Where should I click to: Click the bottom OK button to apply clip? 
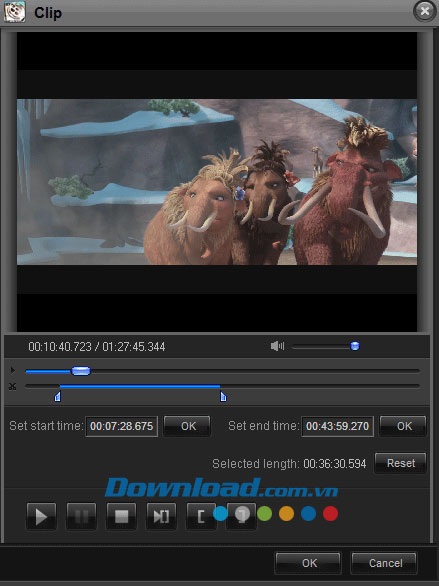309,563
